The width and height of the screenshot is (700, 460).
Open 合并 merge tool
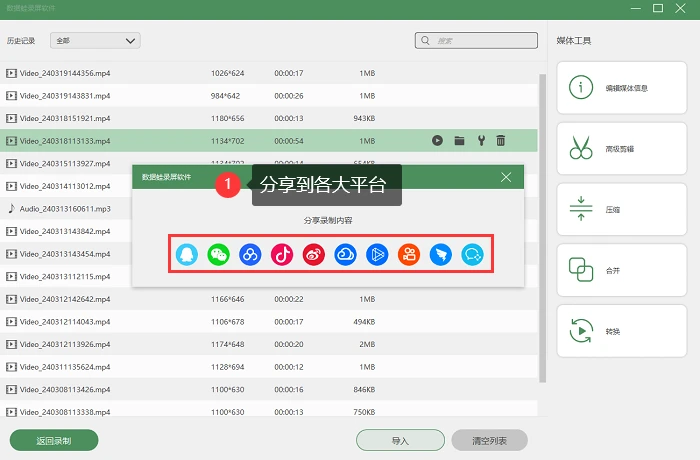621,270
